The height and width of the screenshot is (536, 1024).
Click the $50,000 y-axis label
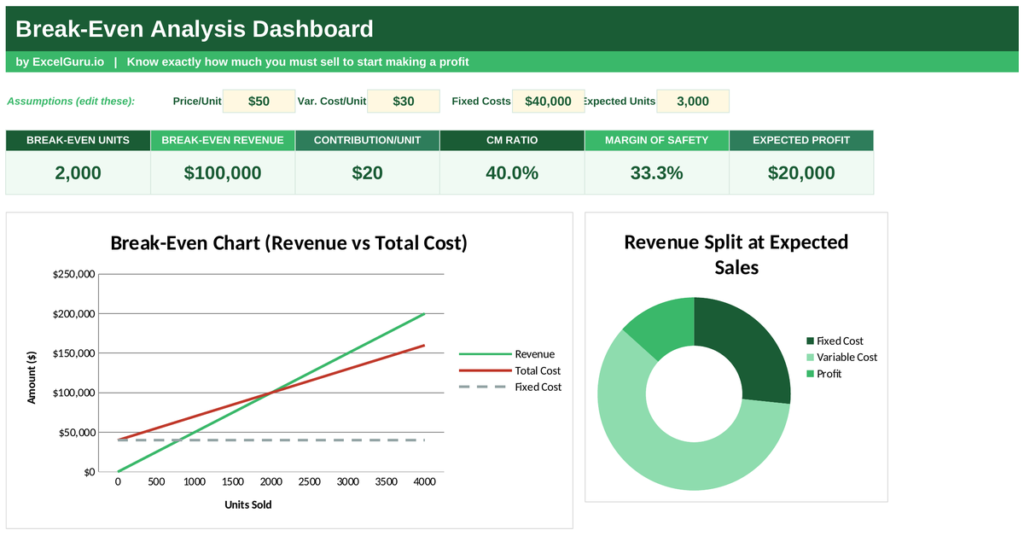pos(77,432)
